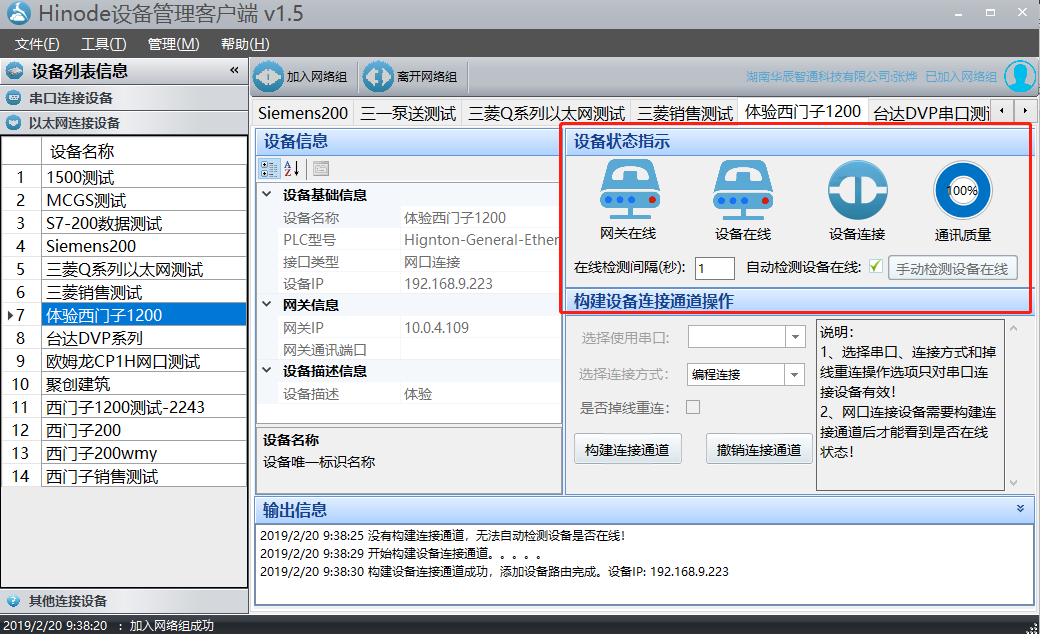Select the 网关在线 gateway status icon
The image size is (1040, 634).
(629, 190)
